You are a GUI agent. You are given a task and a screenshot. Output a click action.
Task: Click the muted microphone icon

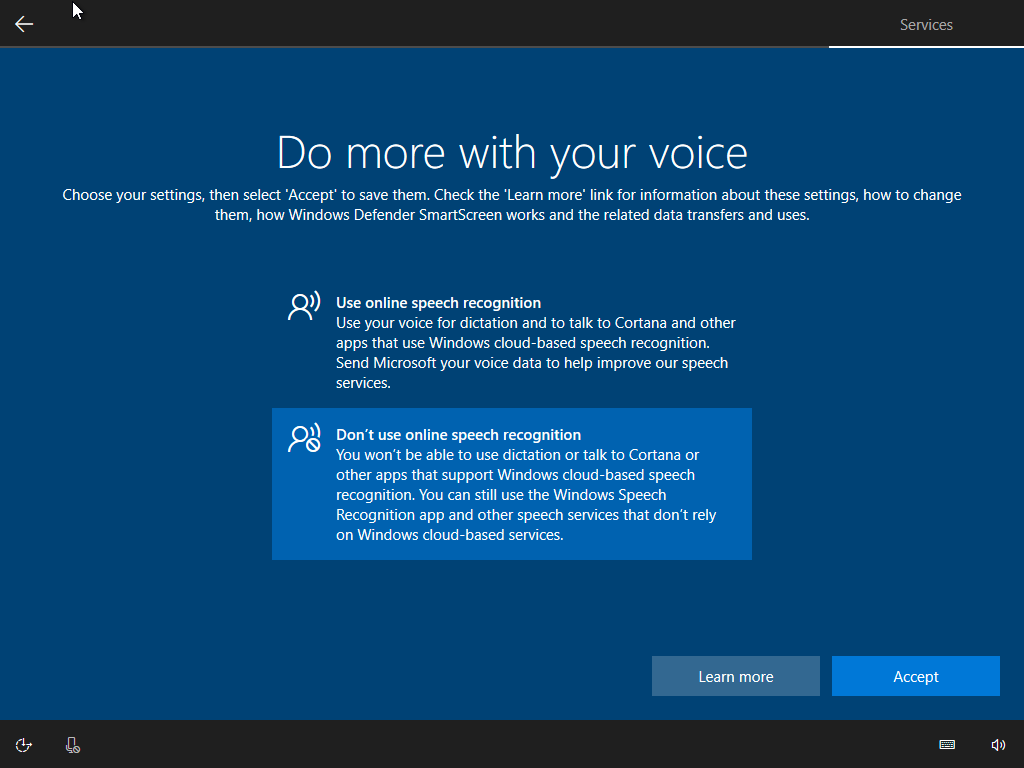tap(72, 745)
